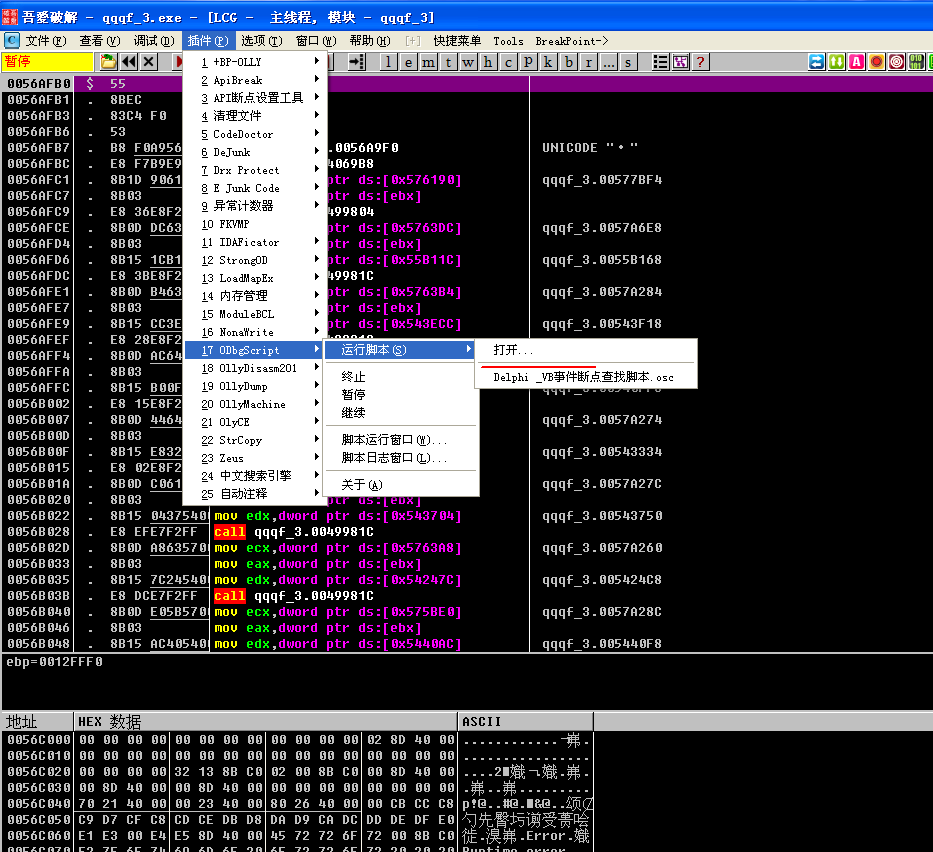Click the appearance grid toolbar icon
The height and width of the screenshot is (852, 933).
click(680, 62)
